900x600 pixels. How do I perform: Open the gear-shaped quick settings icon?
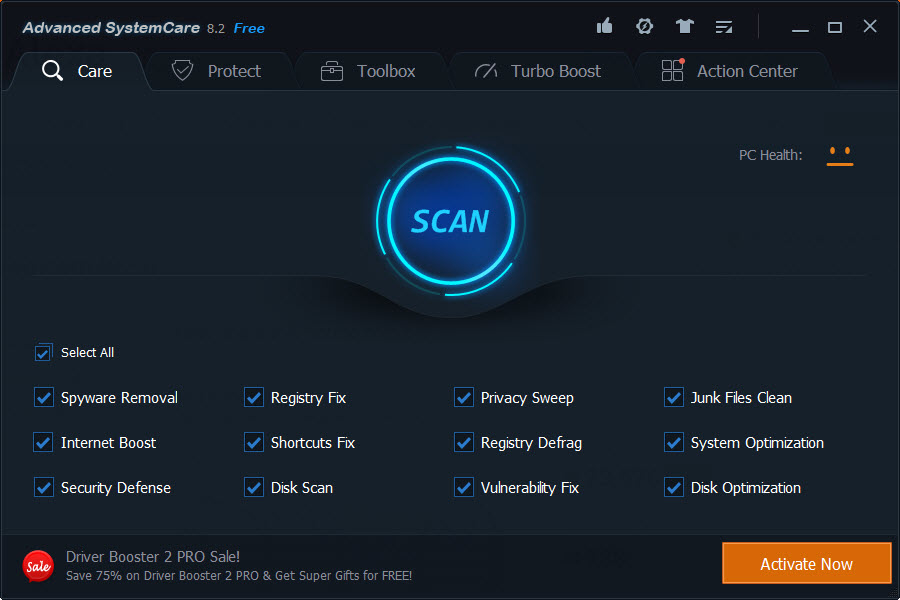pyautogui.click(x=645, y=27)
